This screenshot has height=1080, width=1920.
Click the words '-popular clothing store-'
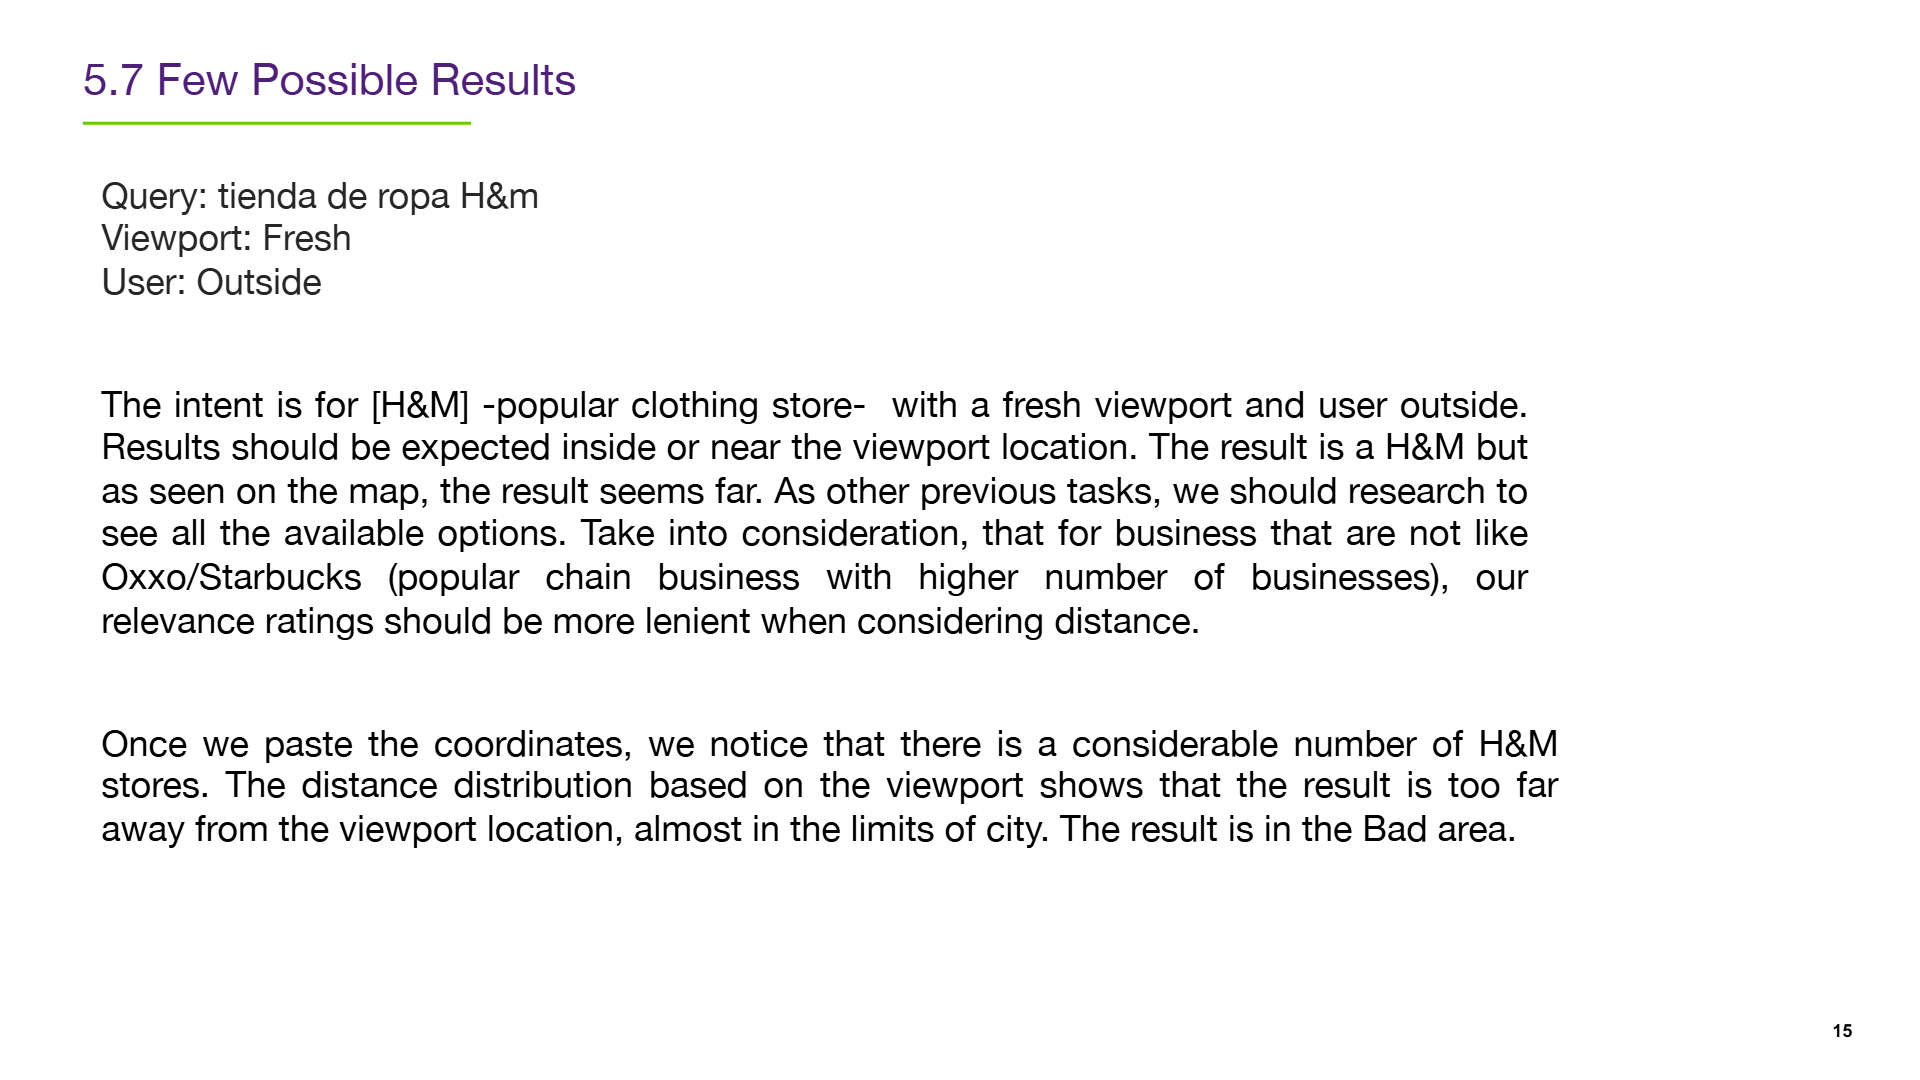click(673, 406)
